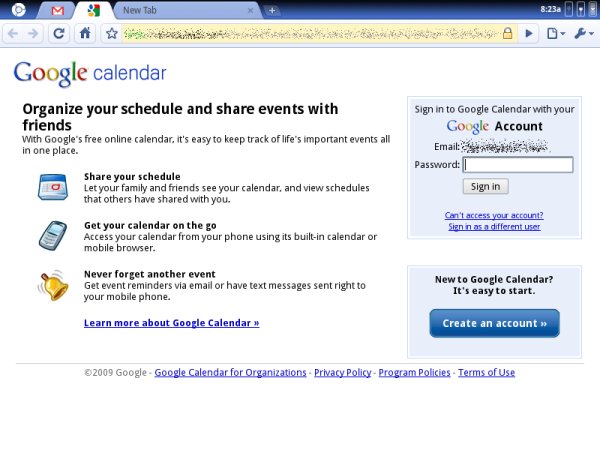This screenshot has height=450, width=600.
Task: Click the SSL padlock icon
Action: 507,33
